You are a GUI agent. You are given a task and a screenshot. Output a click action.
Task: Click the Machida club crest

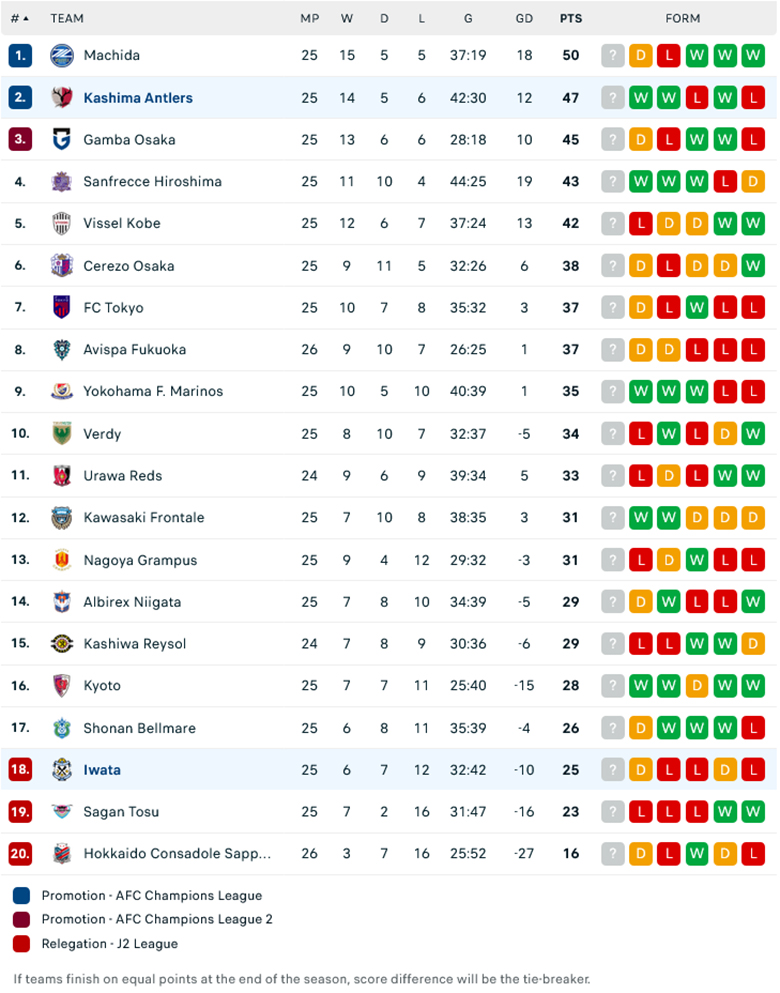pos(62,56)
